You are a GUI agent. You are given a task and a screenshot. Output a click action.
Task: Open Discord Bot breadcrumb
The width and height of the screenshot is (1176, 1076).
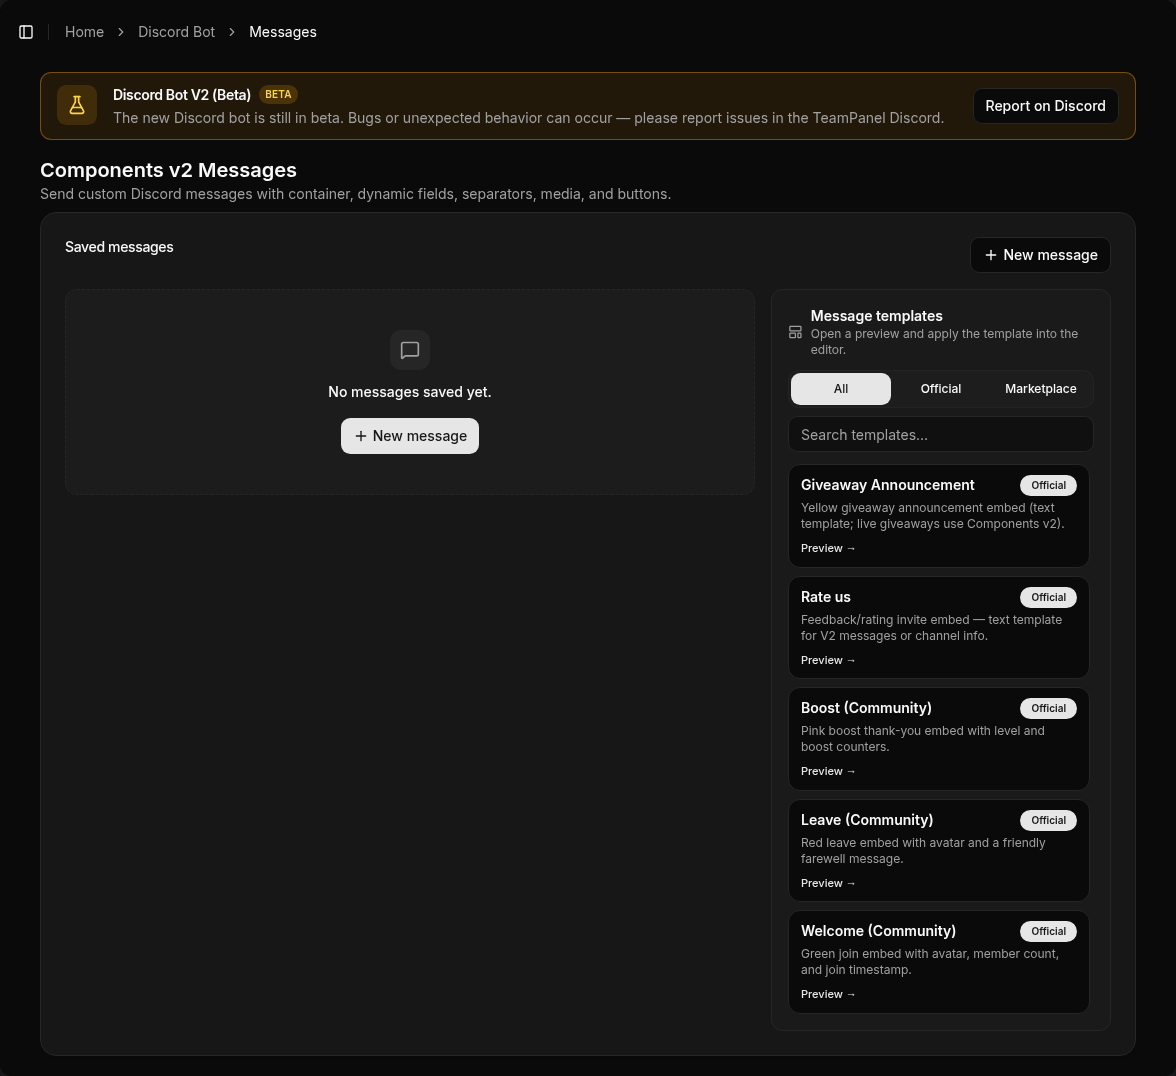pos(176,32)
